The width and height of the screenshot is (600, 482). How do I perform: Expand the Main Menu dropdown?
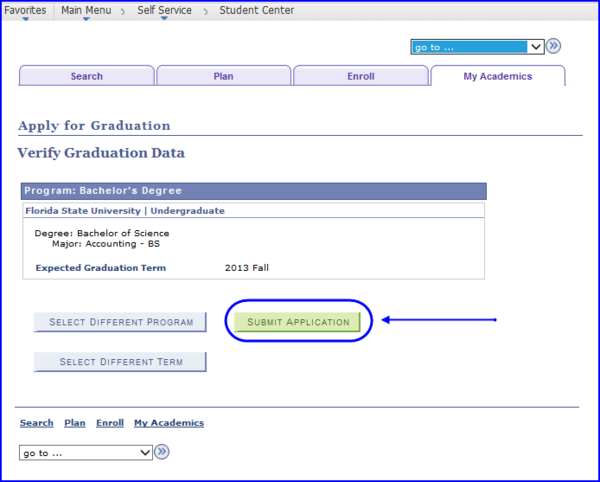point(86,10)
